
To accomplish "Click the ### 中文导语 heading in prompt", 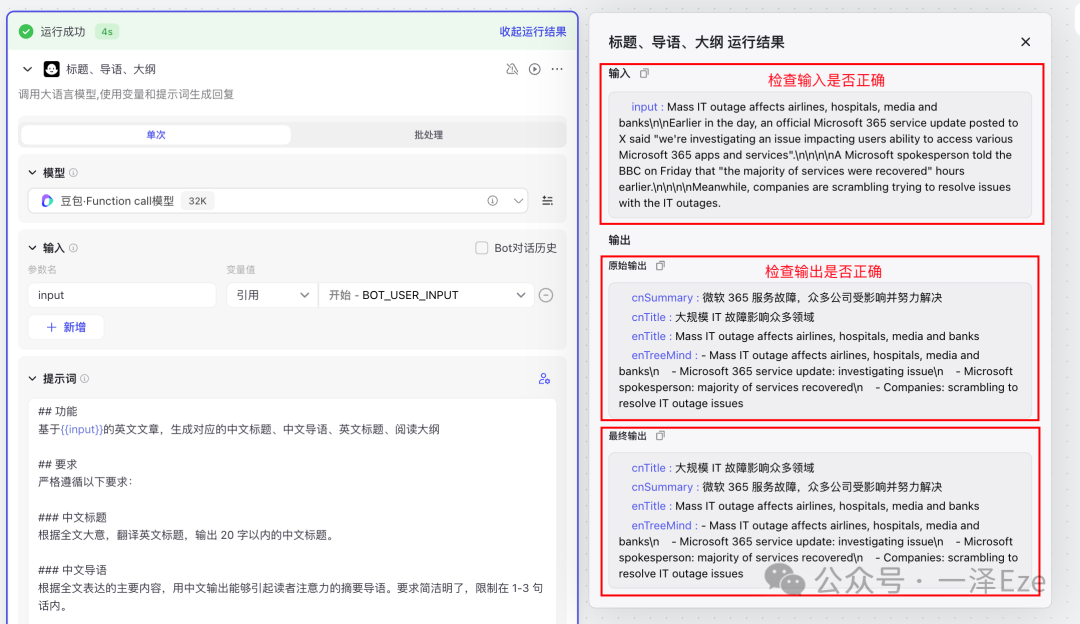I will coord(72,570).
